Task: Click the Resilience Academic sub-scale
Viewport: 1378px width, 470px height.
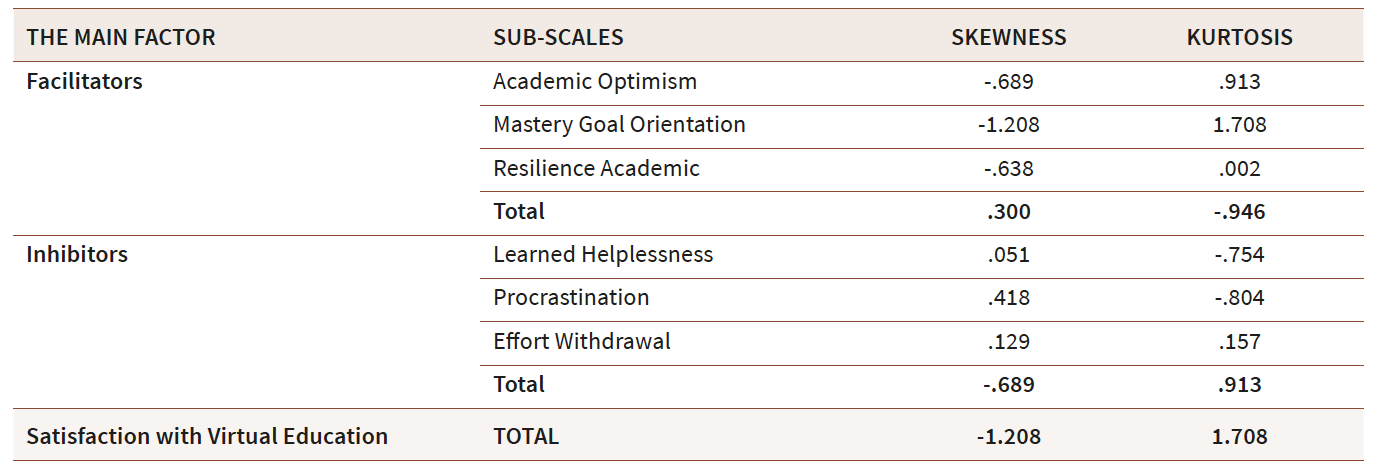Action: point(596,168)
